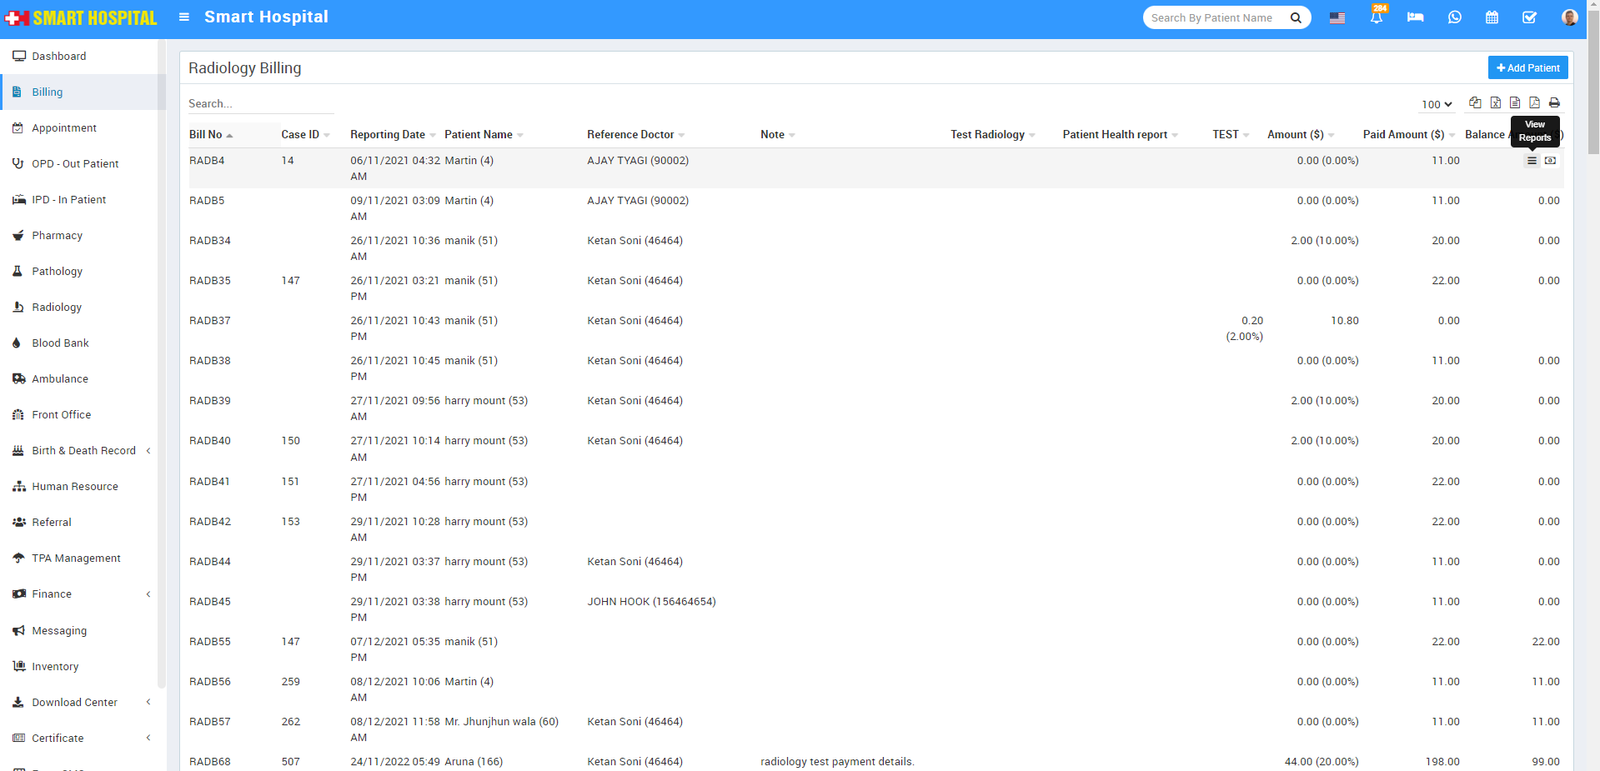Click the bed status icon
The width and height of the screenshot is (1600, 771).
click(x=1415, y=17)
